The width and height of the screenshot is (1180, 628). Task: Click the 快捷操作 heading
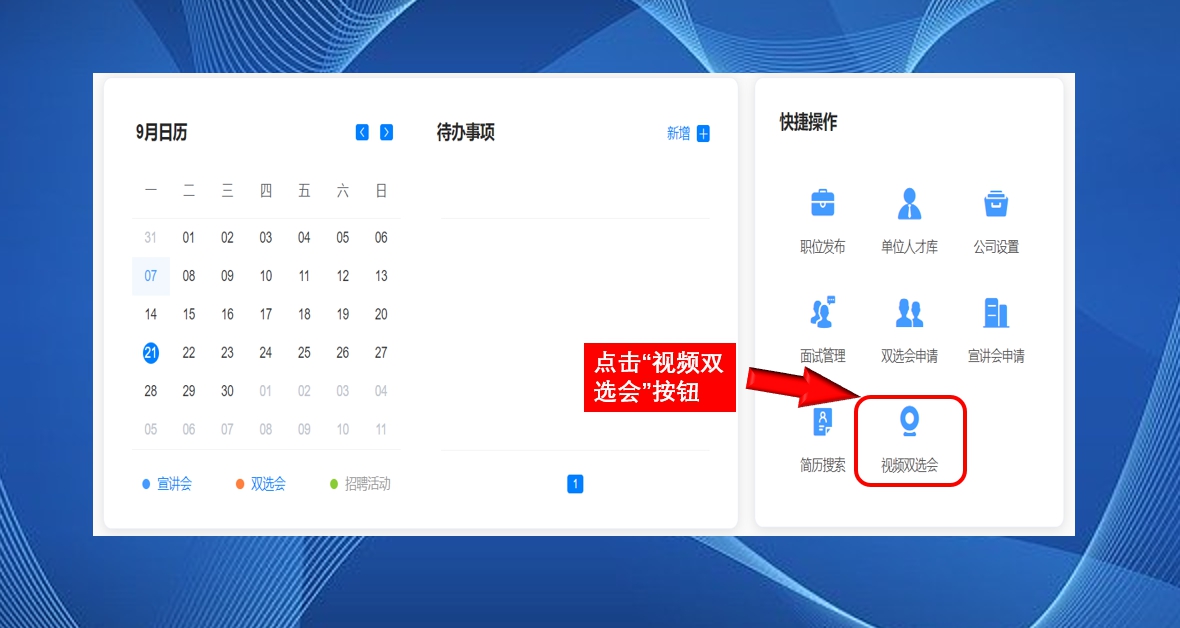coord(808,122)
